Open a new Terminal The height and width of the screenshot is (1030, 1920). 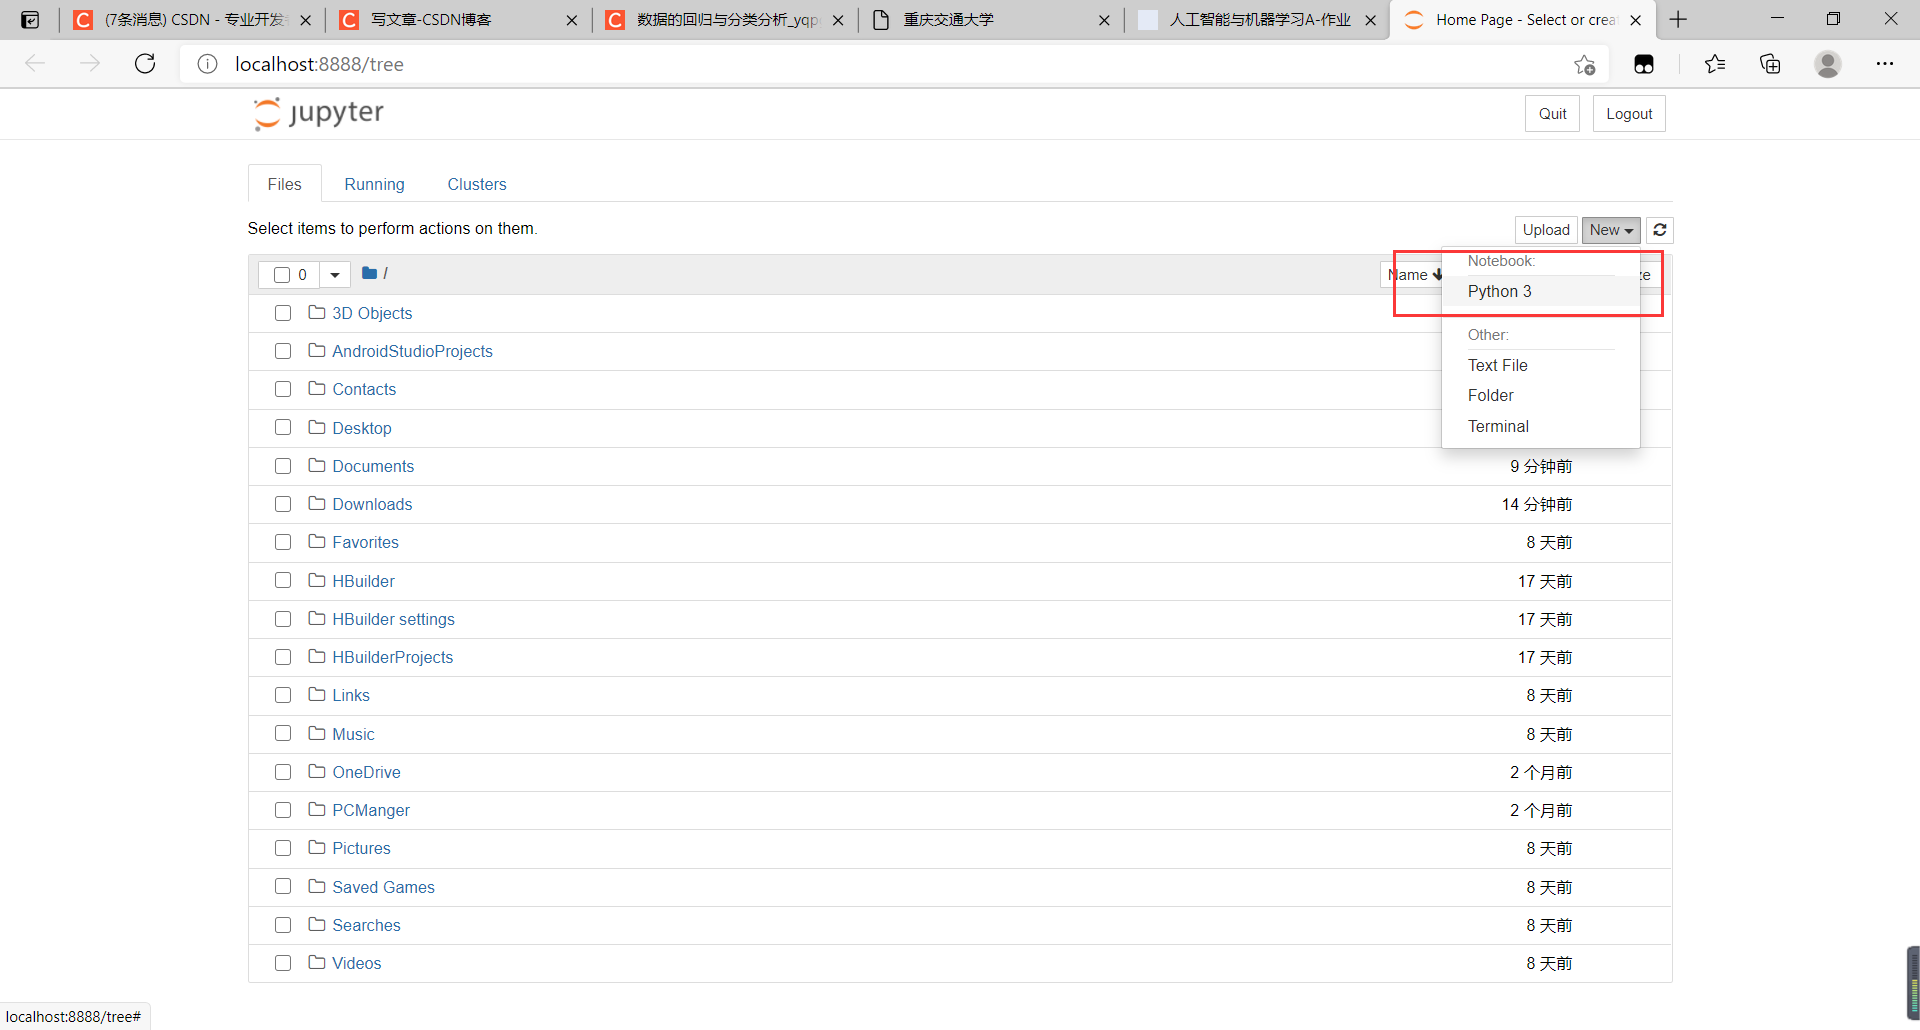[x=1540, y=426]
